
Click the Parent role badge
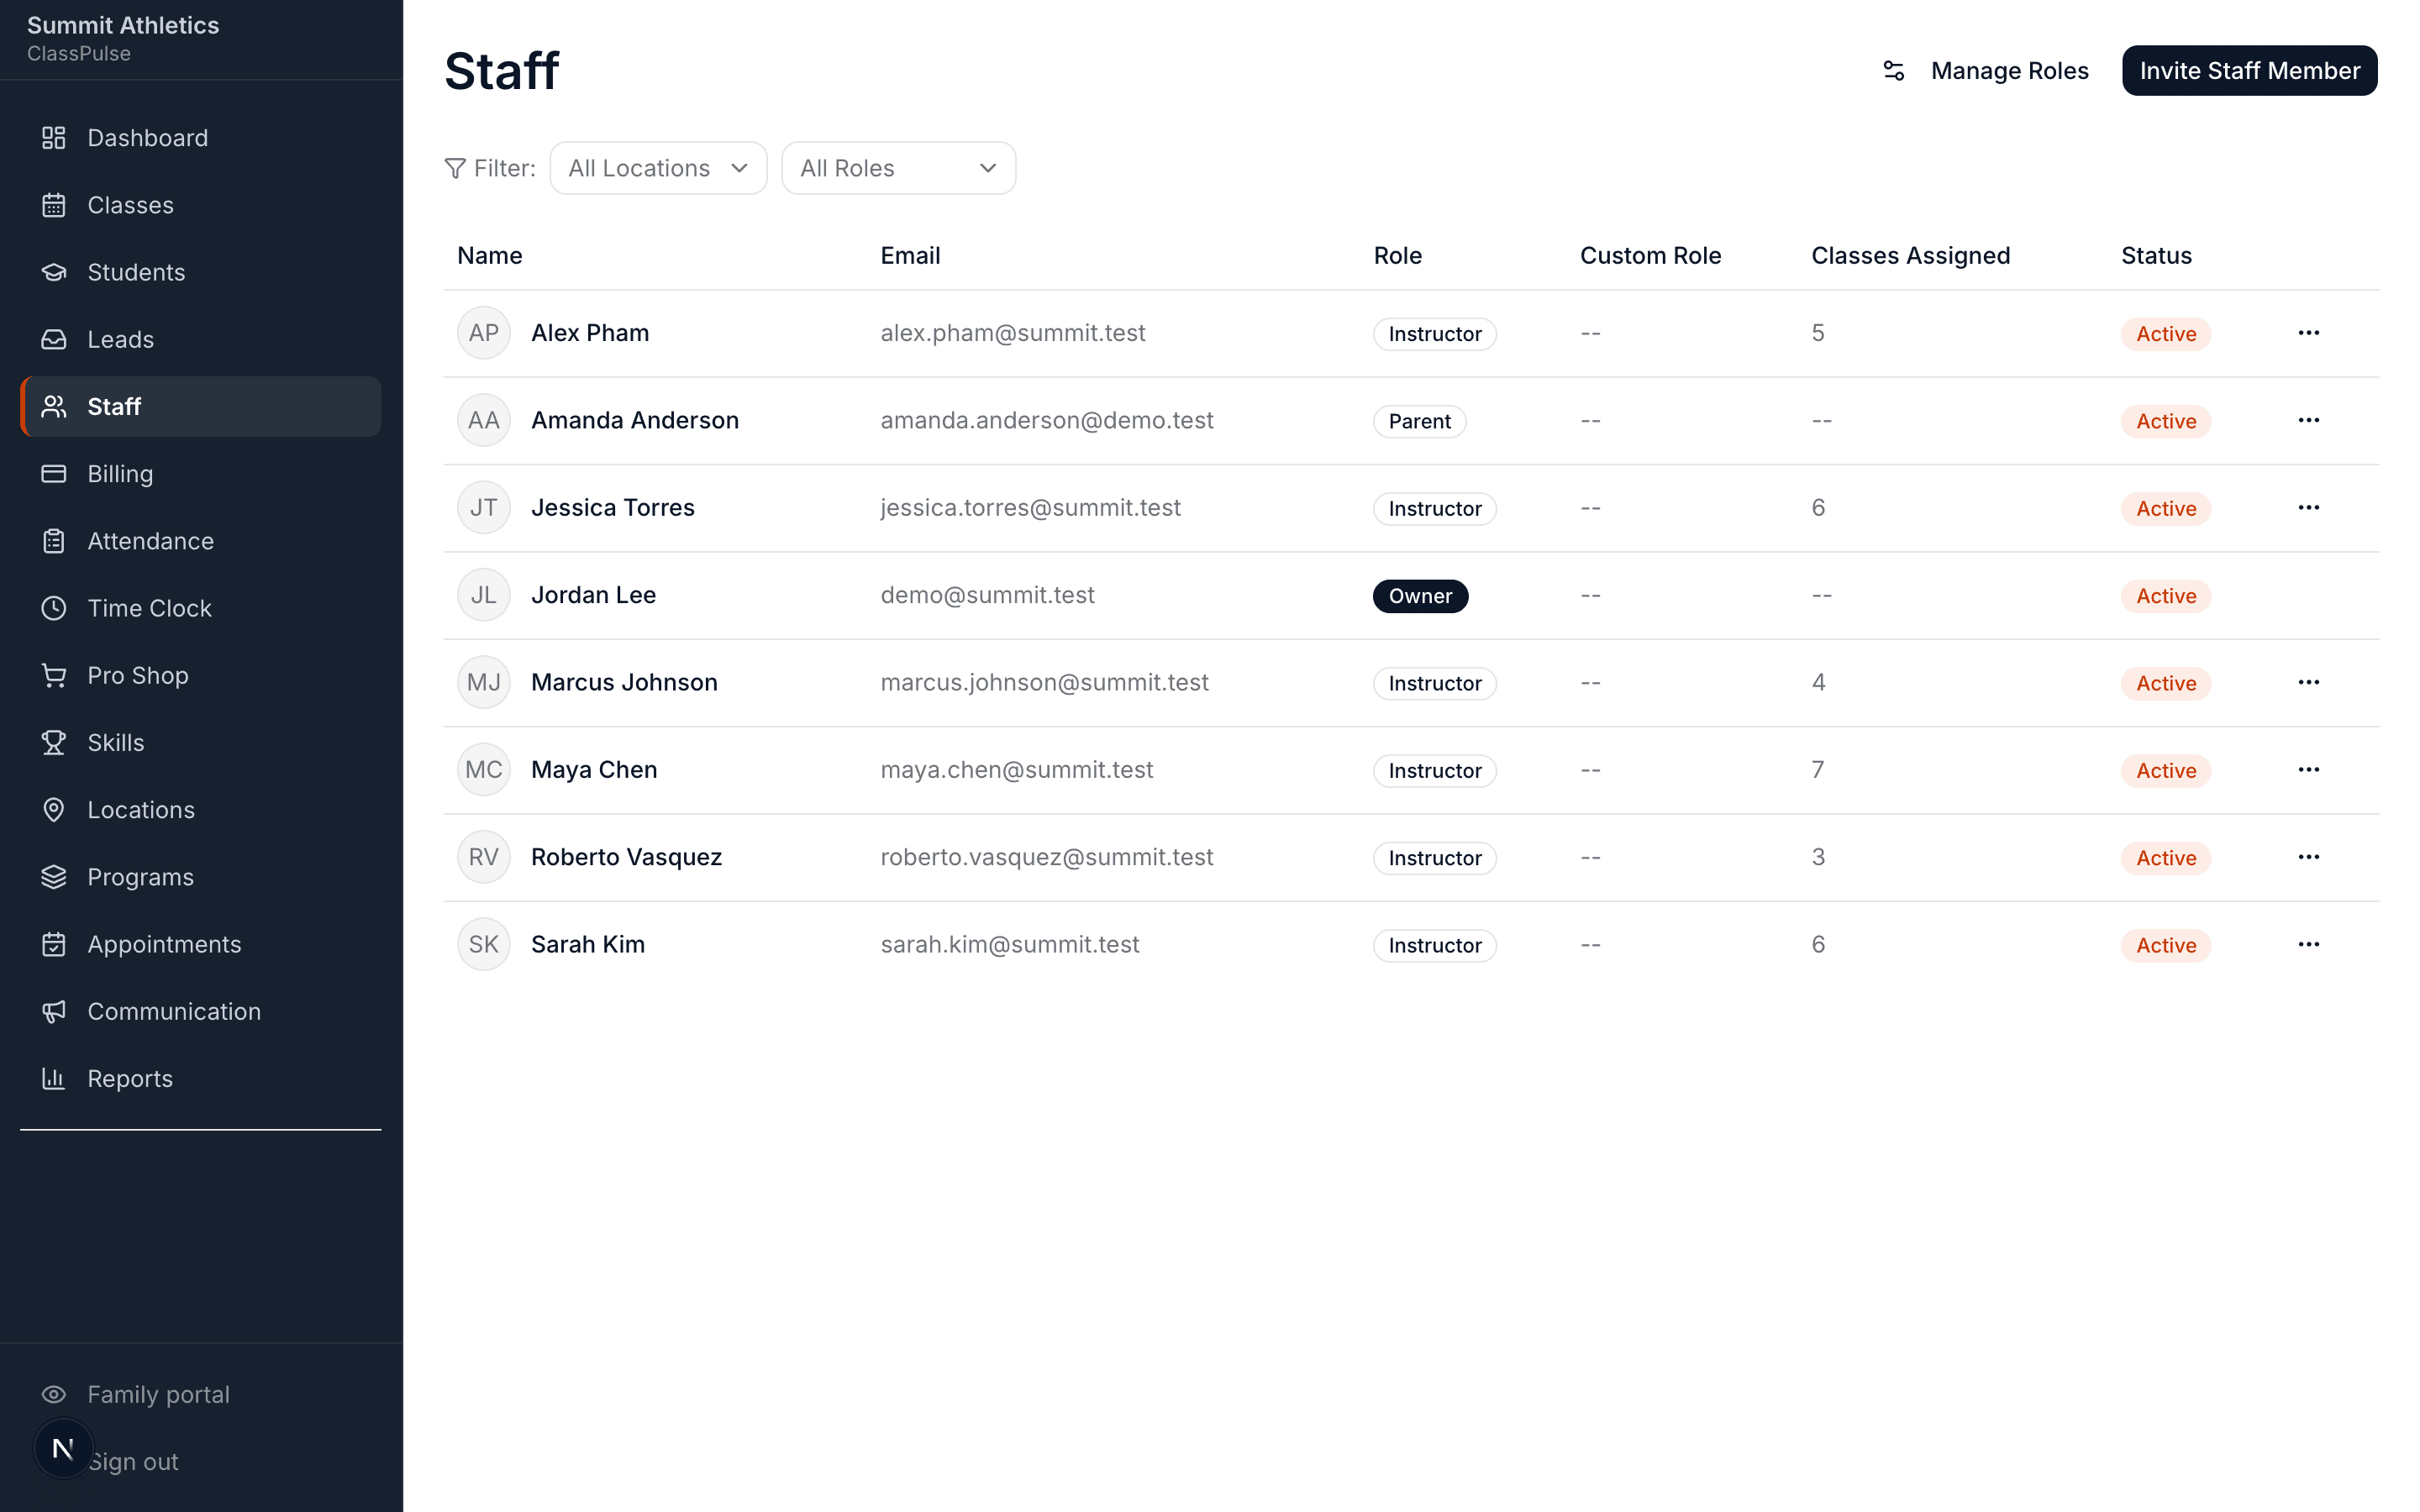coord(1419,421)
